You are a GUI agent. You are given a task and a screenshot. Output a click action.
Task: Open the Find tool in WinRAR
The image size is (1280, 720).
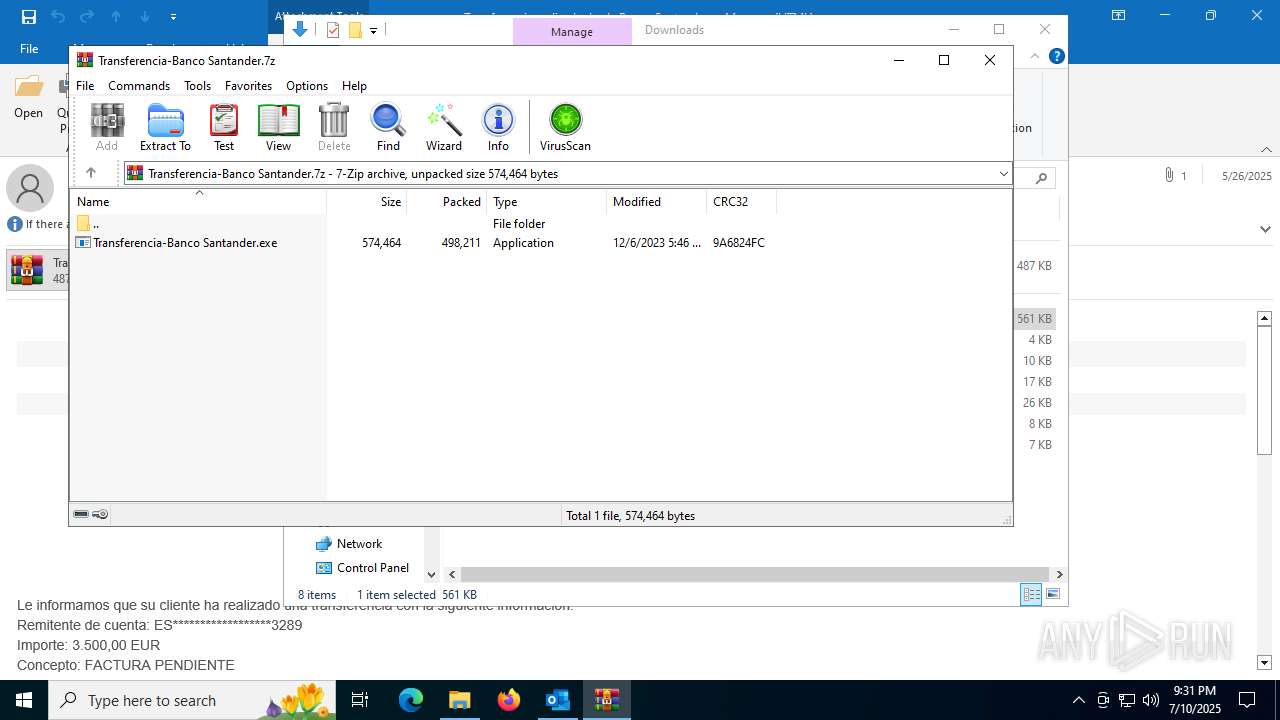(x=388, y=127)
